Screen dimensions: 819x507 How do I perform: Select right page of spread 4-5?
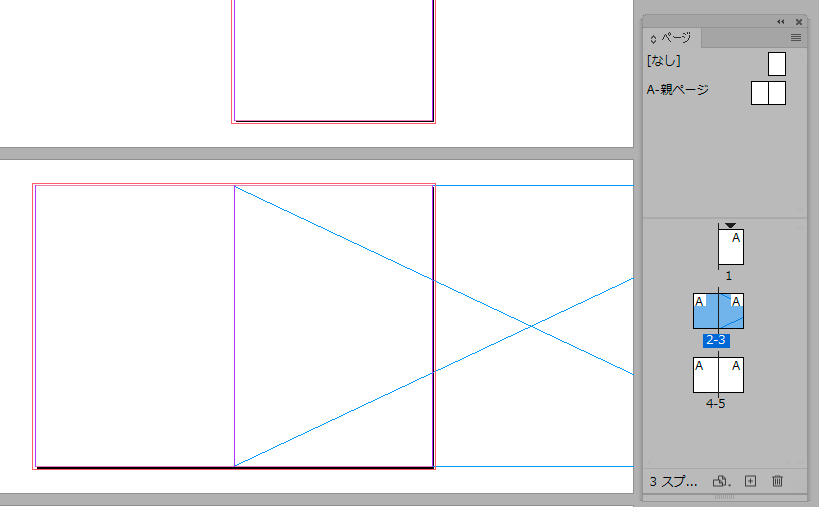(x=731, y=375)
